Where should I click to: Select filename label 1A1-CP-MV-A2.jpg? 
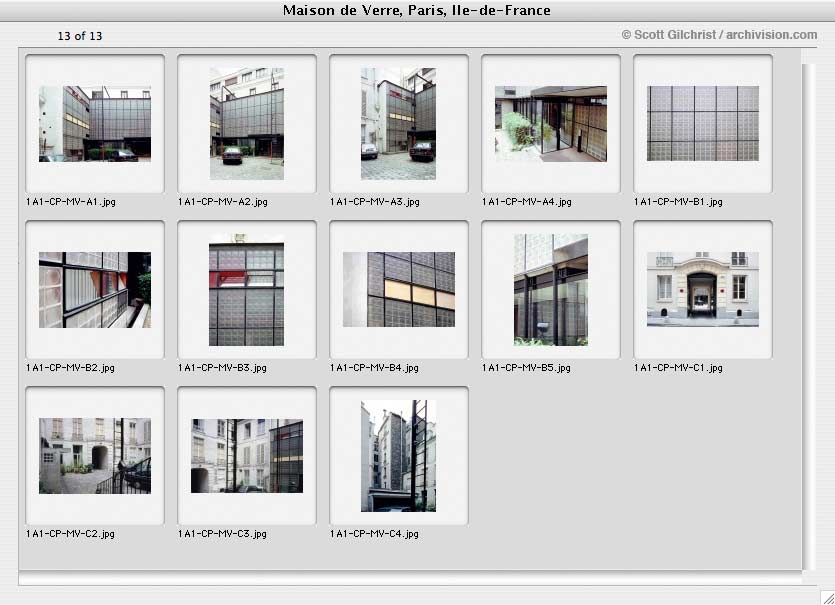(x=223, y=202)
